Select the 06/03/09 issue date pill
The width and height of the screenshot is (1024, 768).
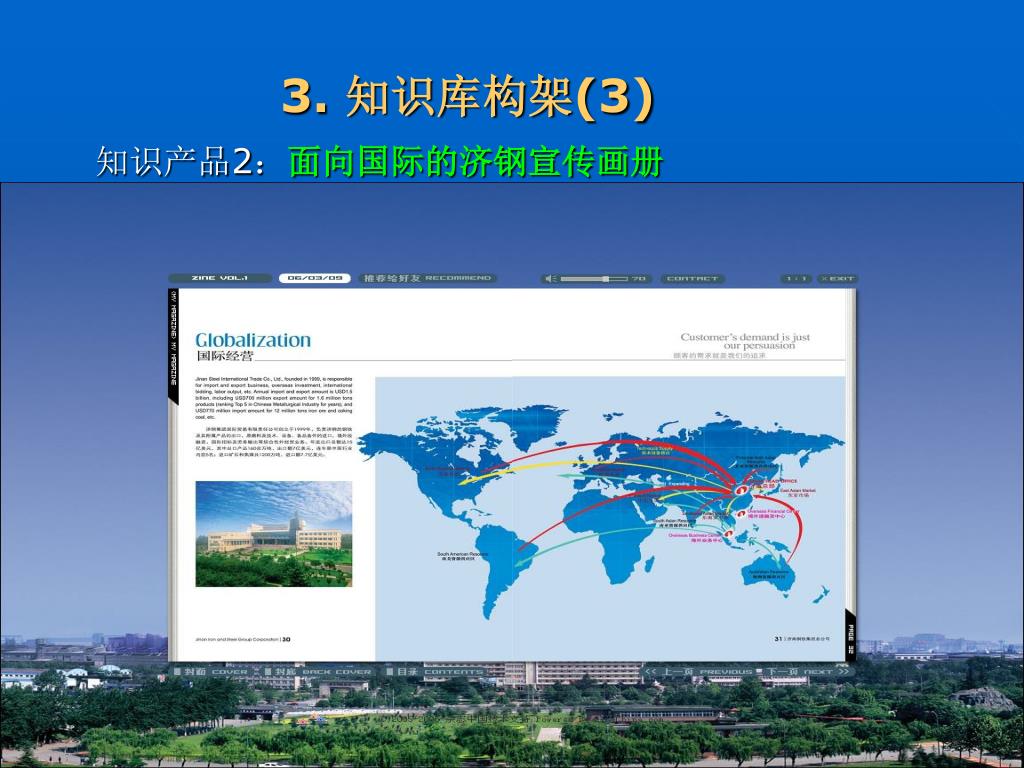pos(315,278)
